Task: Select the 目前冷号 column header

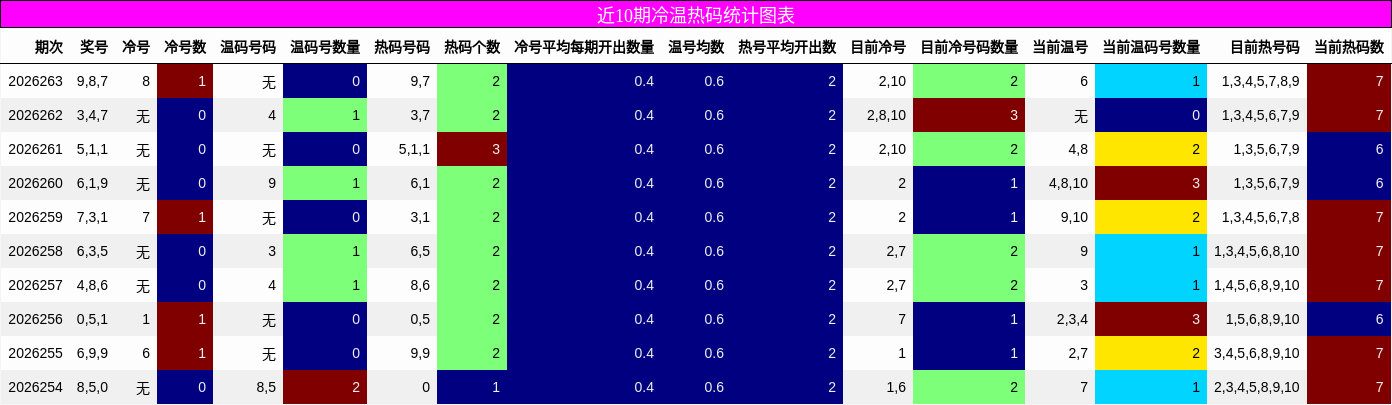Action: pos(878,47)
